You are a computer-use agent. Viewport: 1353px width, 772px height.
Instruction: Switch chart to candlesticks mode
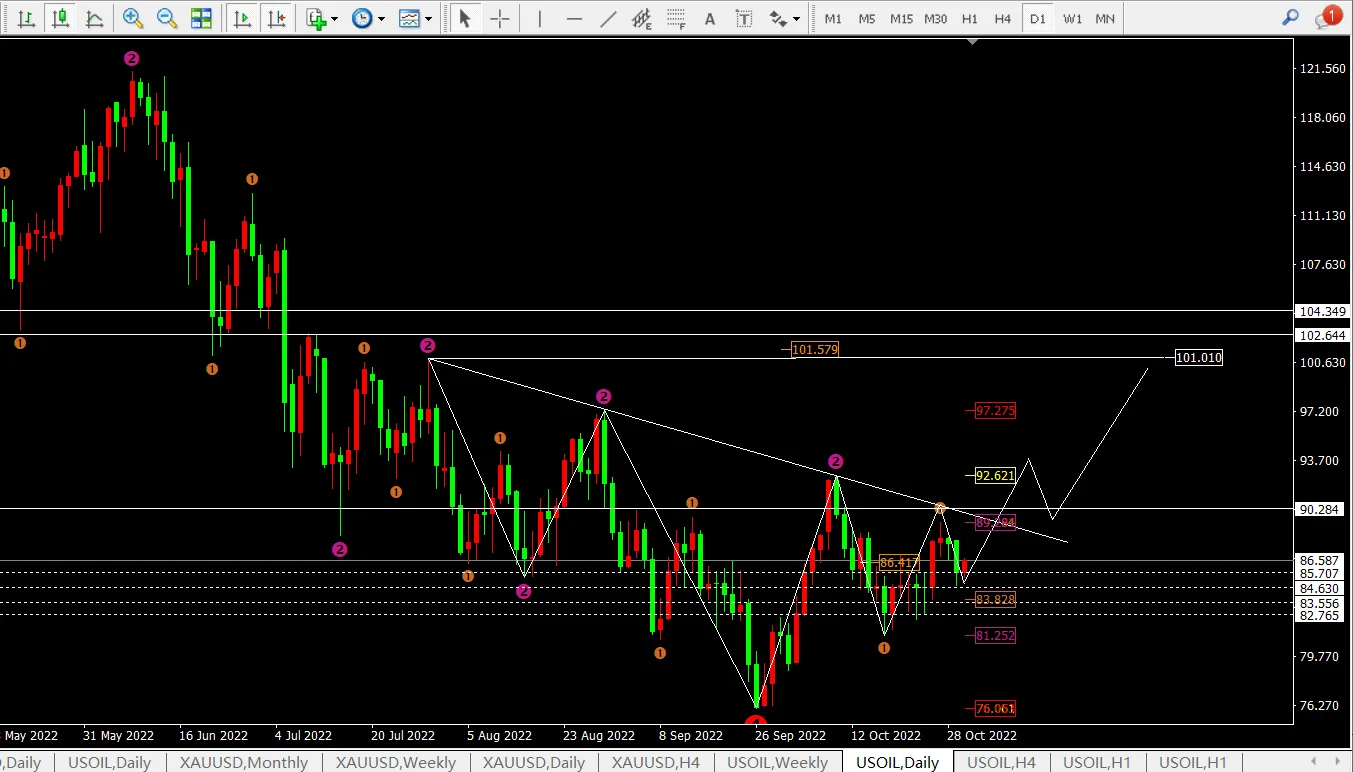coord(60,18)
